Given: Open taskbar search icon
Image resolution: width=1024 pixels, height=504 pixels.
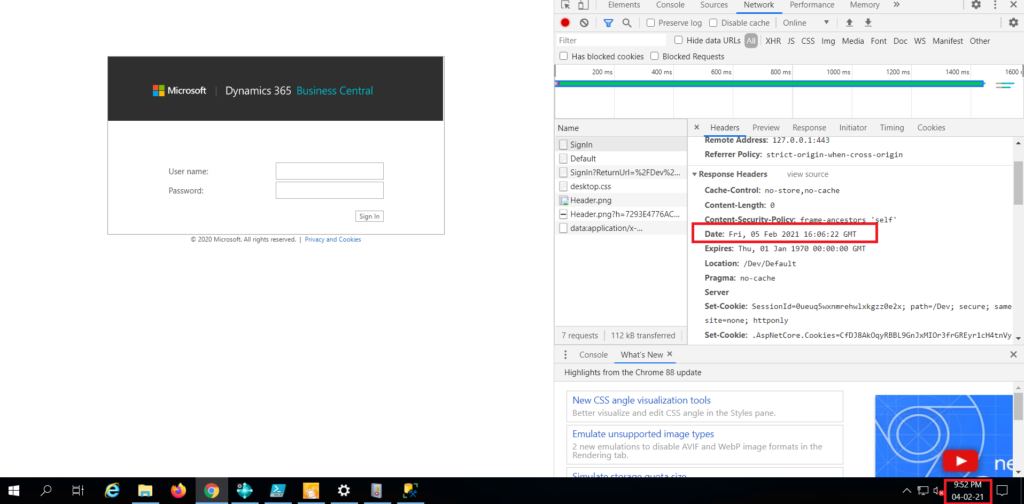Looking at the screenshot, I should tap(46, 490).
